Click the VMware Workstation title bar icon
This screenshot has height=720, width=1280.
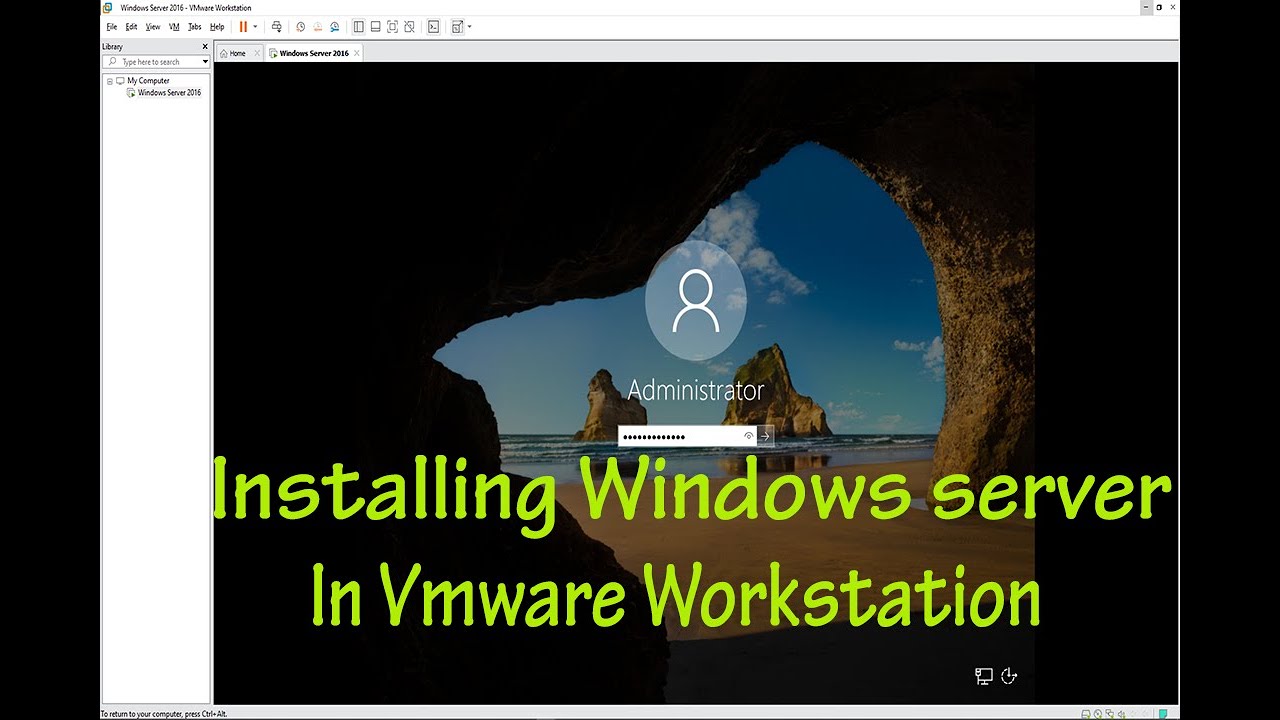[108, 8]
